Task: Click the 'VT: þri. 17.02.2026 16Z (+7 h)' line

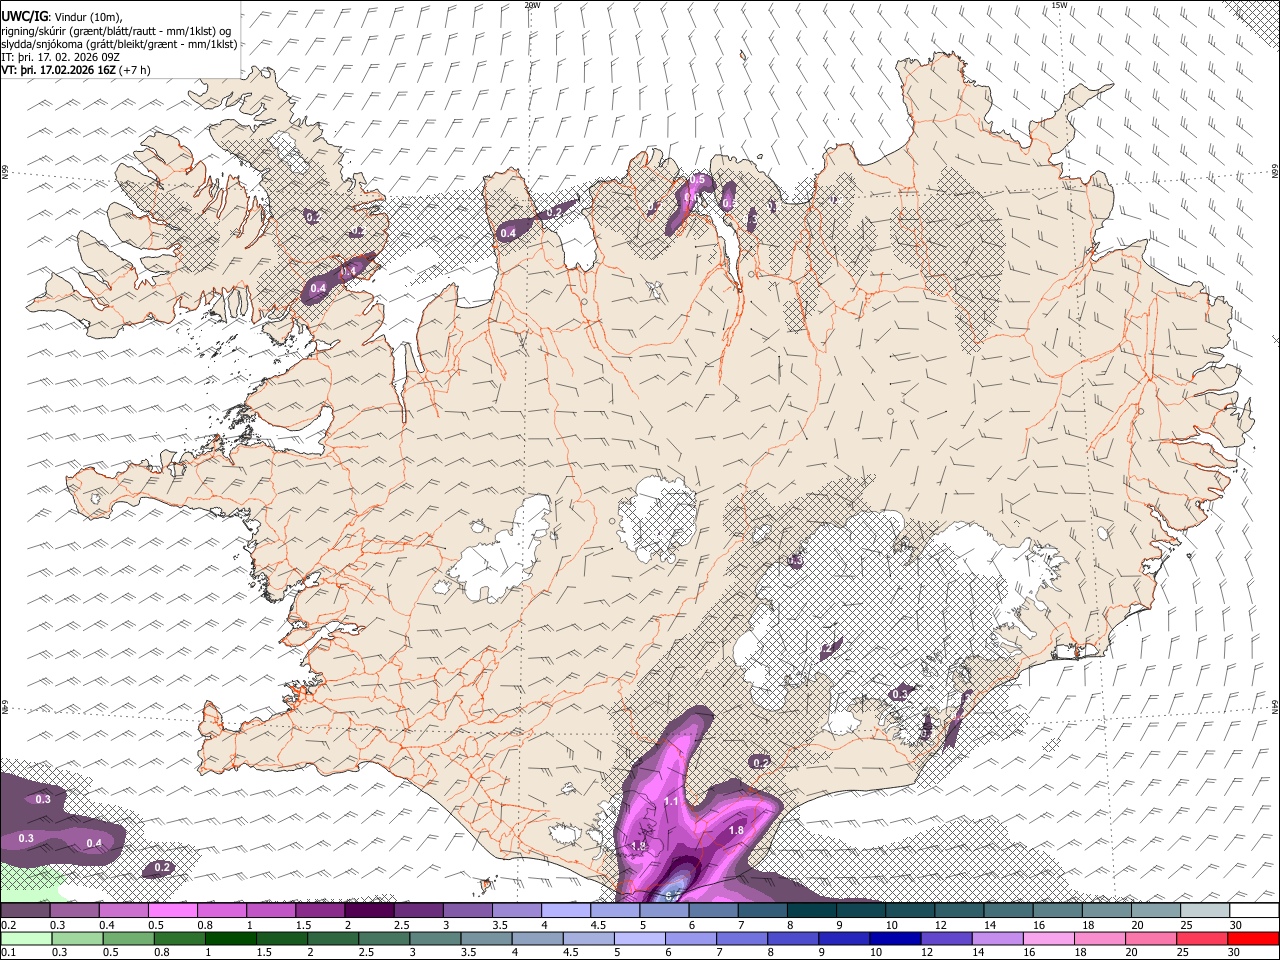Action: tap(76, 70)
